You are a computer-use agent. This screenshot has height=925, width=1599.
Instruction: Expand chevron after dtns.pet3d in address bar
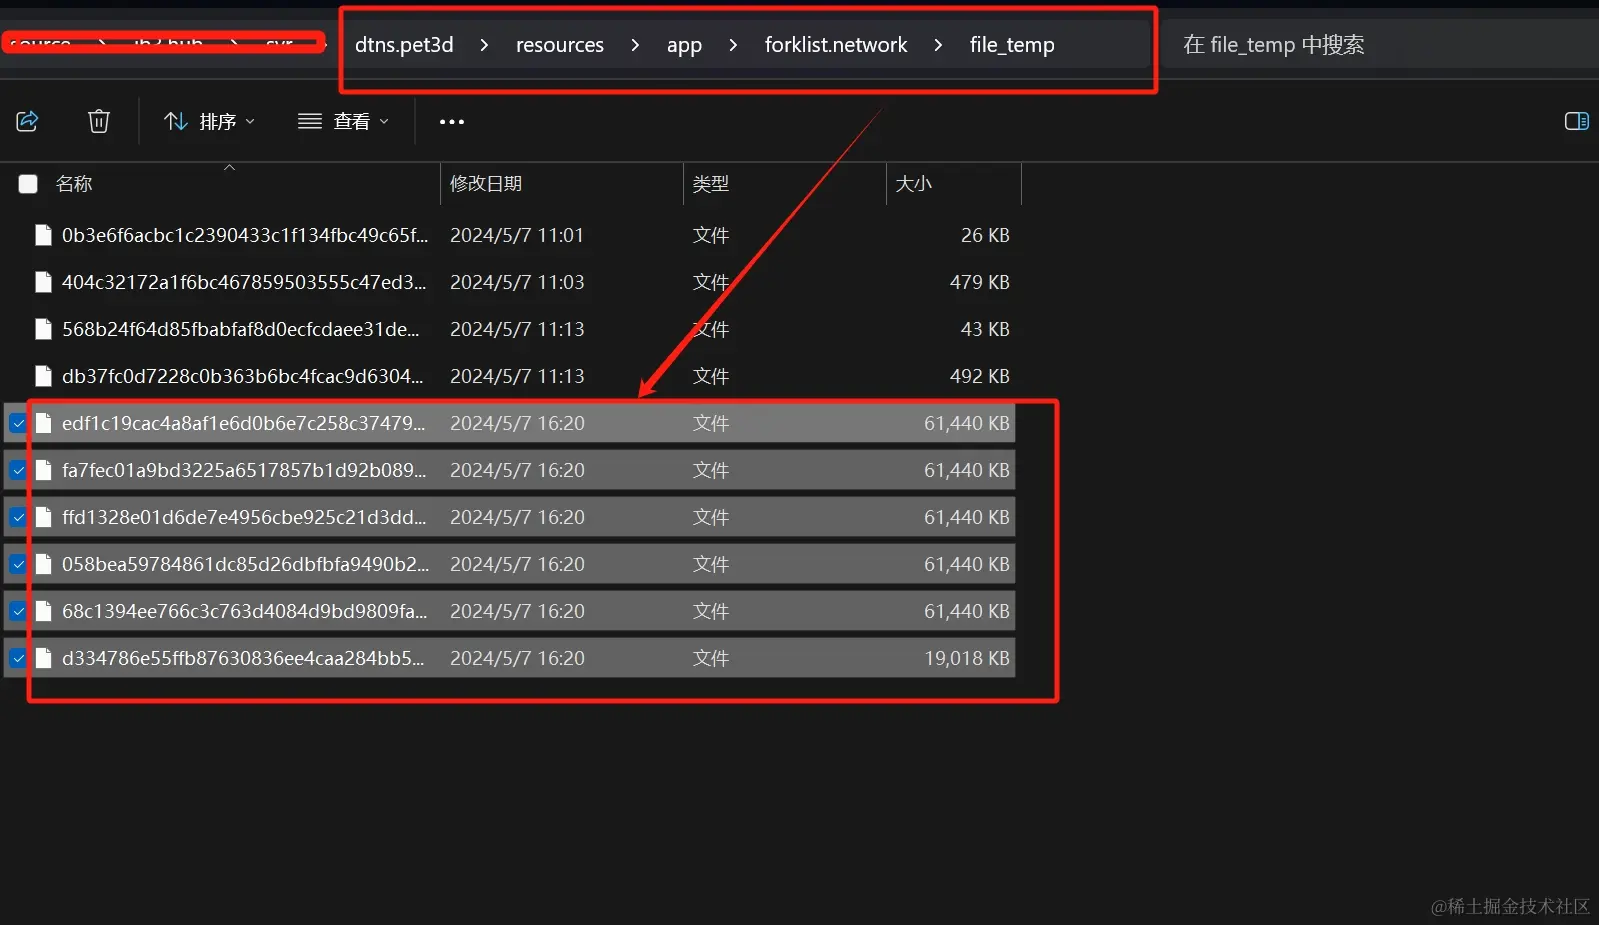[x=484, y=45]
